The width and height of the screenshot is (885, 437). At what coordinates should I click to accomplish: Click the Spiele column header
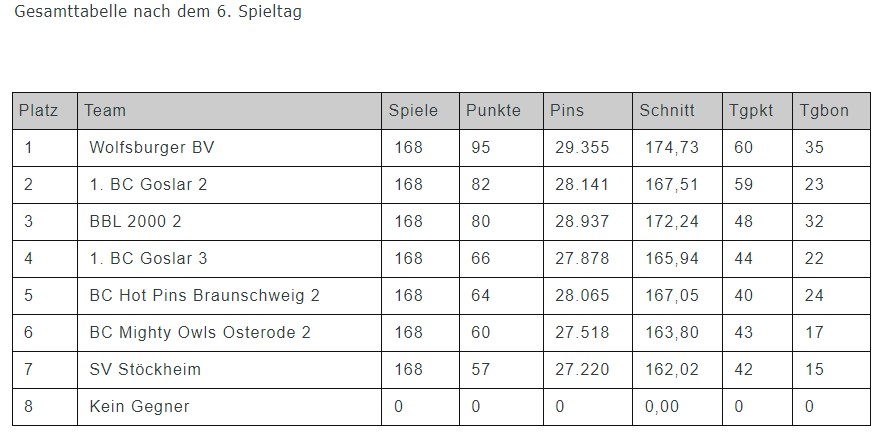(x=413, y=111)
